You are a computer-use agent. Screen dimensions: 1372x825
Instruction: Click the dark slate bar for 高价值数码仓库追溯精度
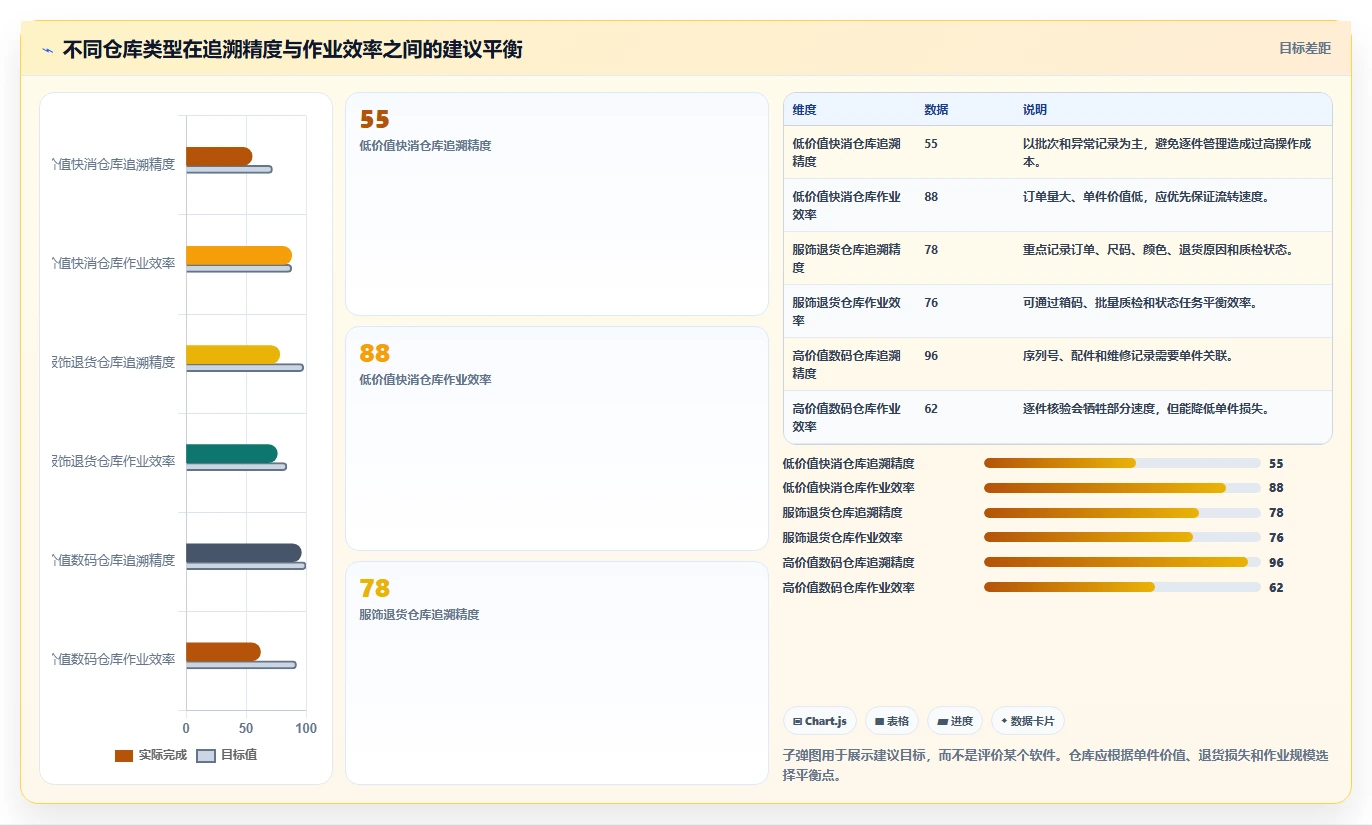pyautogui.click(x=244, y=552)
